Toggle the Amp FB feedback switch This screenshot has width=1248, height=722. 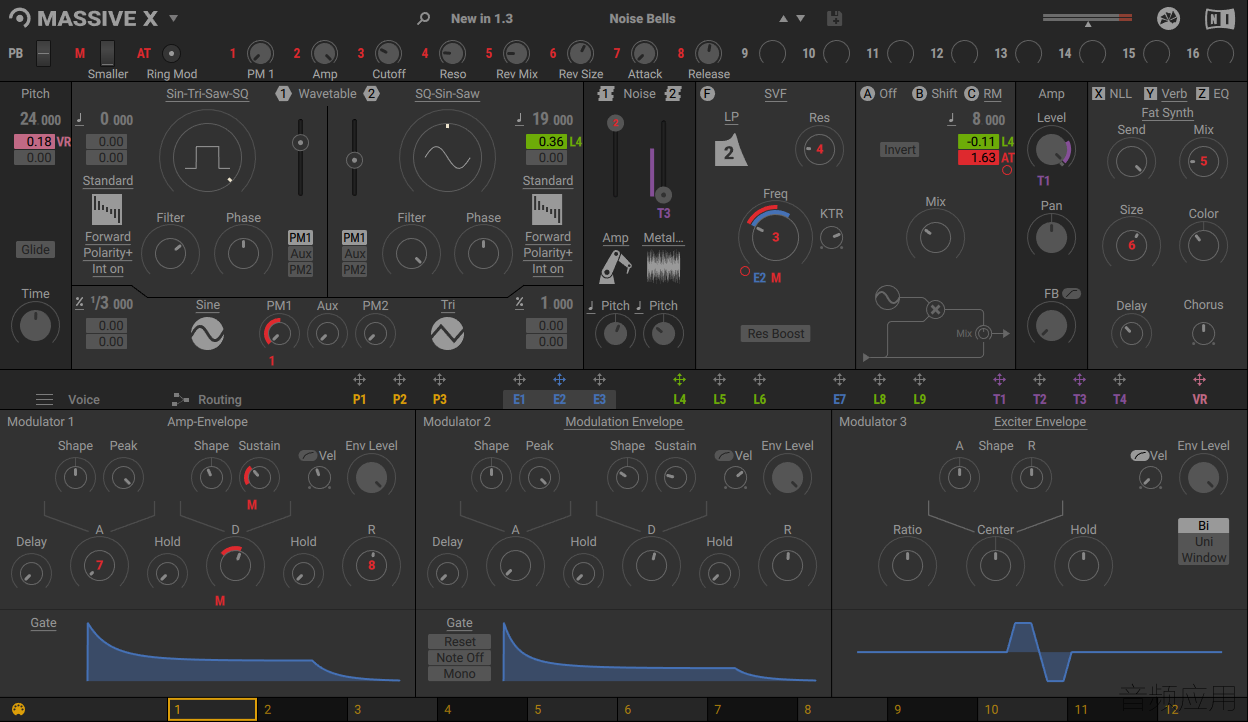[x=1072, y=294]
